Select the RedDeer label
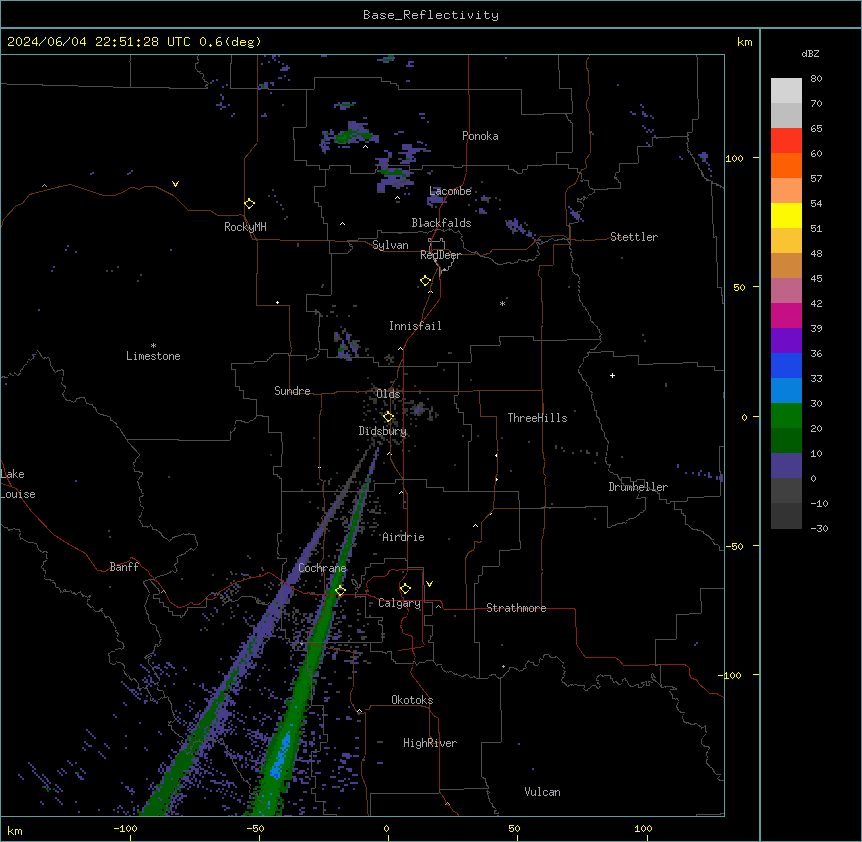This screenshot has width=862, height=842. (x=440, y=255)
